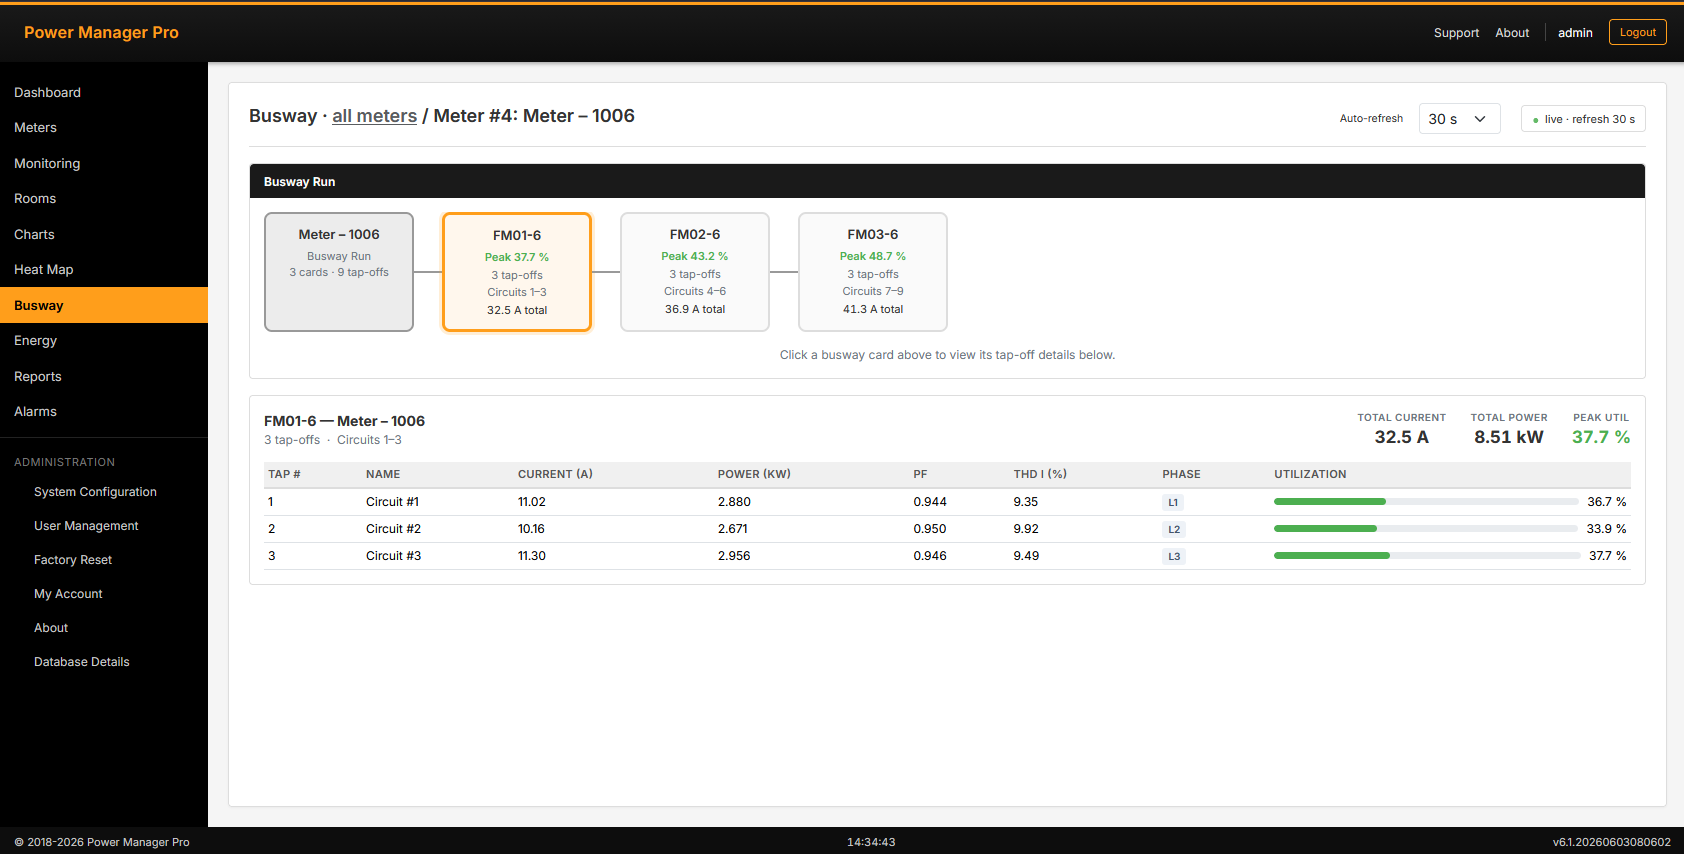Viewport: 1684px width, 854px height.
Task: Open Support link in header
Action: tap(1456, 33)
